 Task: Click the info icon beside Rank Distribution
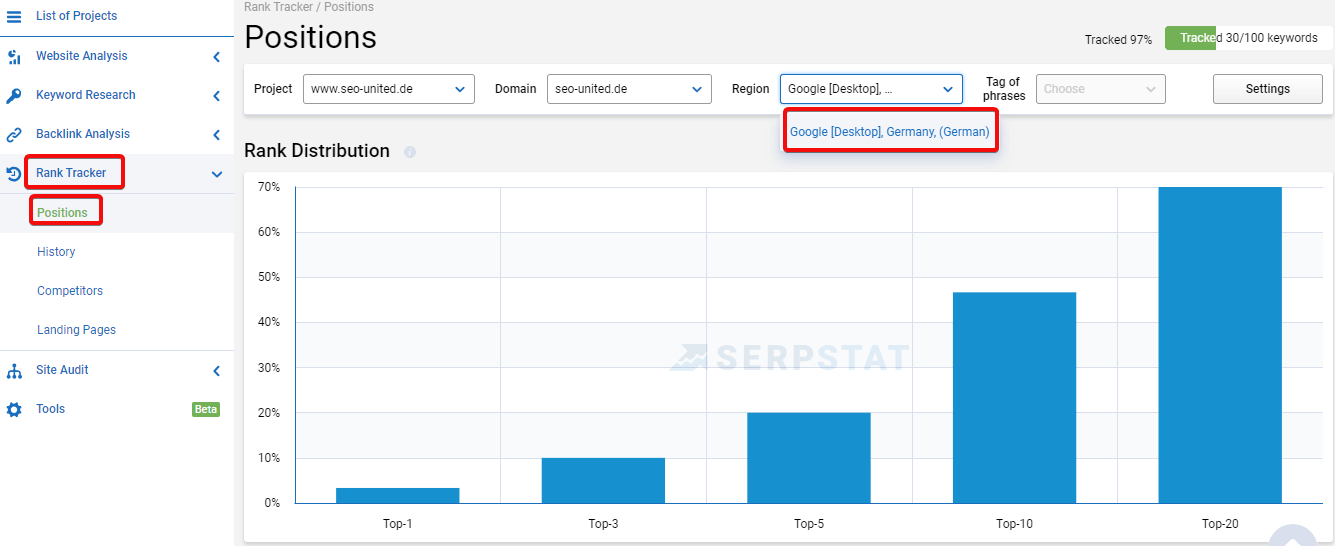[410, 152]
